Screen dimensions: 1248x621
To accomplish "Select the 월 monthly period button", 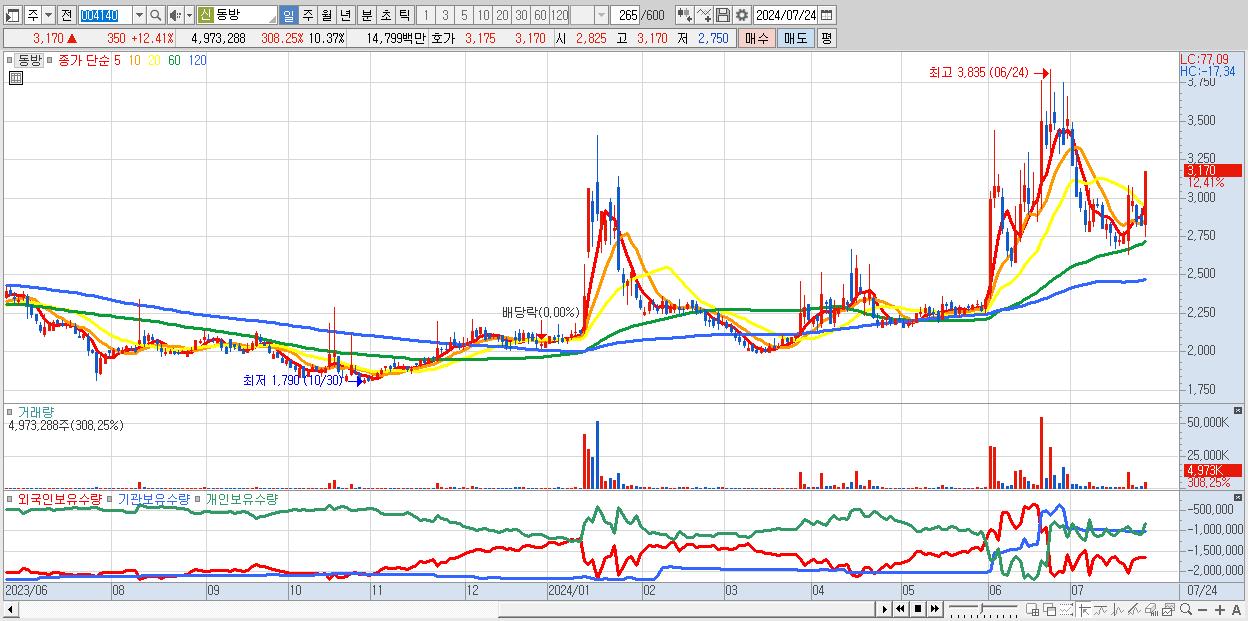I will 327,16.
